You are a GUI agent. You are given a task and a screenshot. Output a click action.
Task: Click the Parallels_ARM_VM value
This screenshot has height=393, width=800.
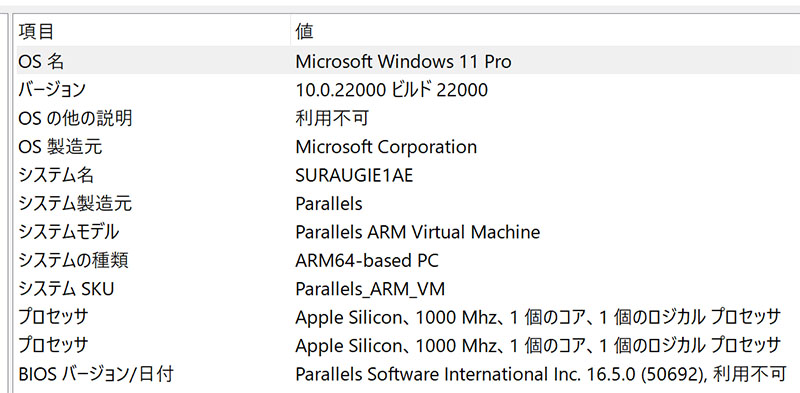(370, 289)
